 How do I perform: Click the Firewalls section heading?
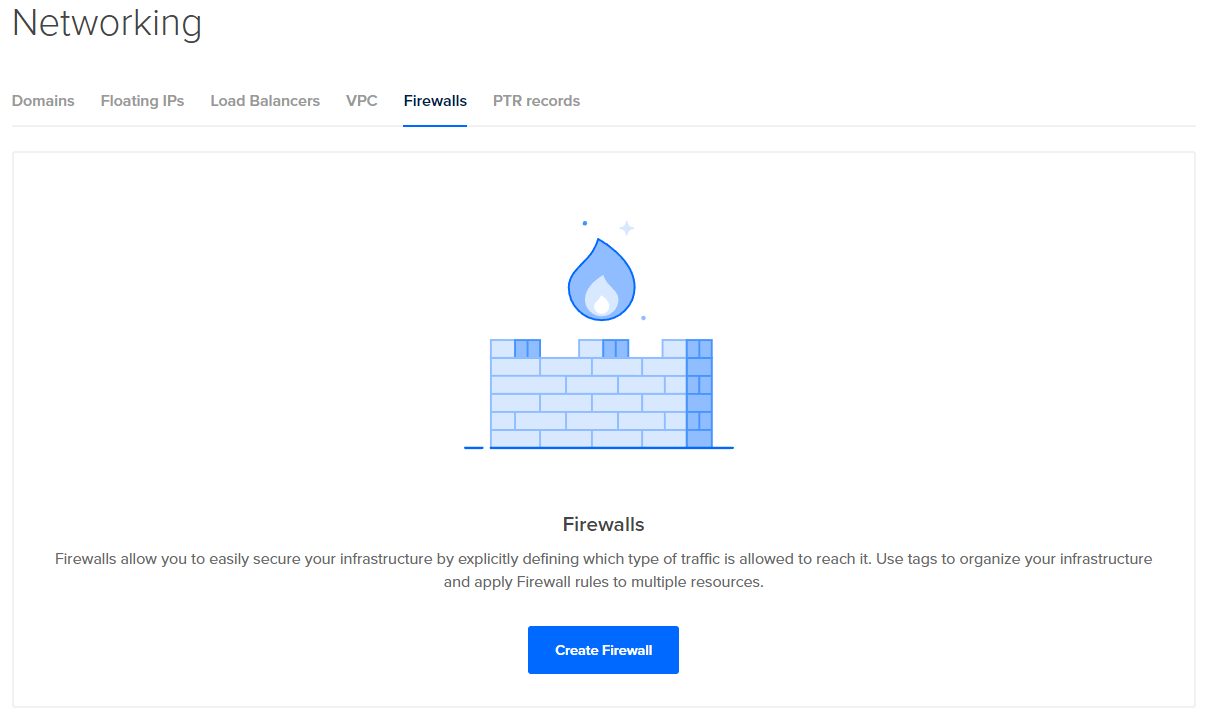pos(603,523)
